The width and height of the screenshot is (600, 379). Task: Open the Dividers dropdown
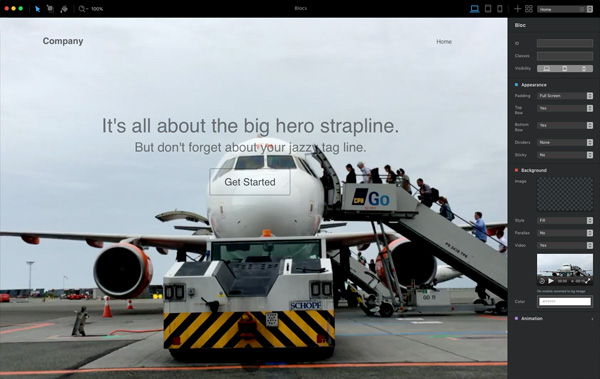coord(565,142)
